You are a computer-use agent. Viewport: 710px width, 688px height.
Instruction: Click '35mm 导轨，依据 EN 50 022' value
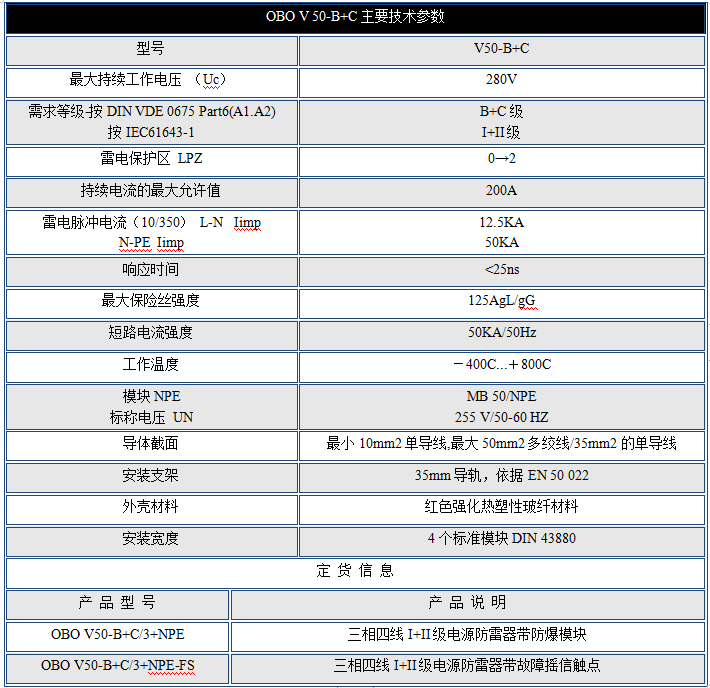tap(502, 476)
